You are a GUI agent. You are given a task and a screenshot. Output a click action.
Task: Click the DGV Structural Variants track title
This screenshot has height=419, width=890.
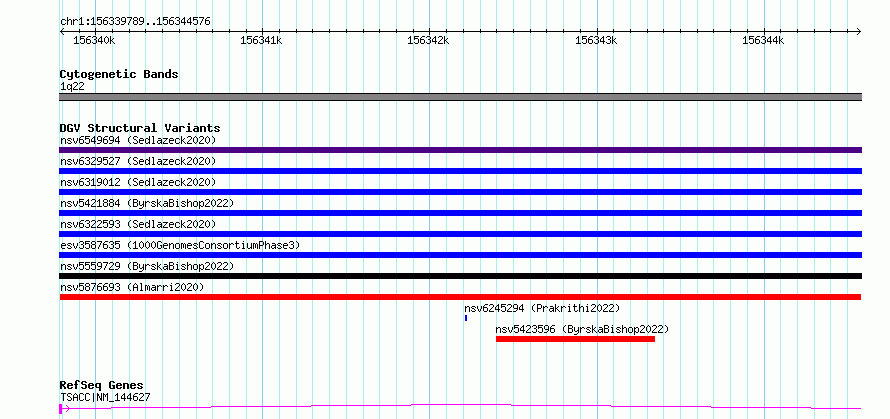[x=140, y=128]
